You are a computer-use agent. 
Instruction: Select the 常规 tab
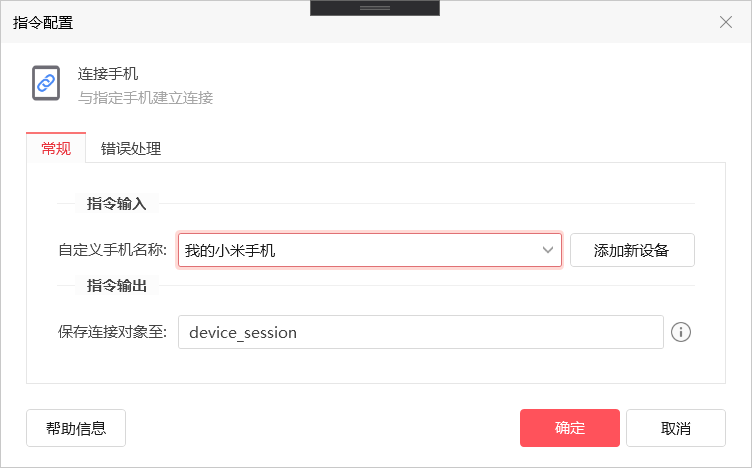56,149
